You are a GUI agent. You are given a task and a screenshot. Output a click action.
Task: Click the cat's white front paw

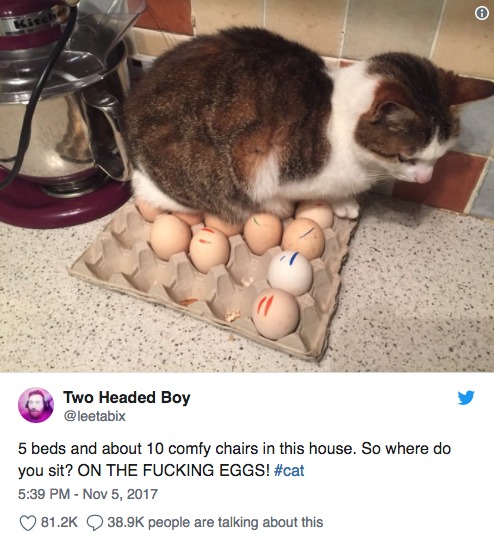[x=347, y=209]
